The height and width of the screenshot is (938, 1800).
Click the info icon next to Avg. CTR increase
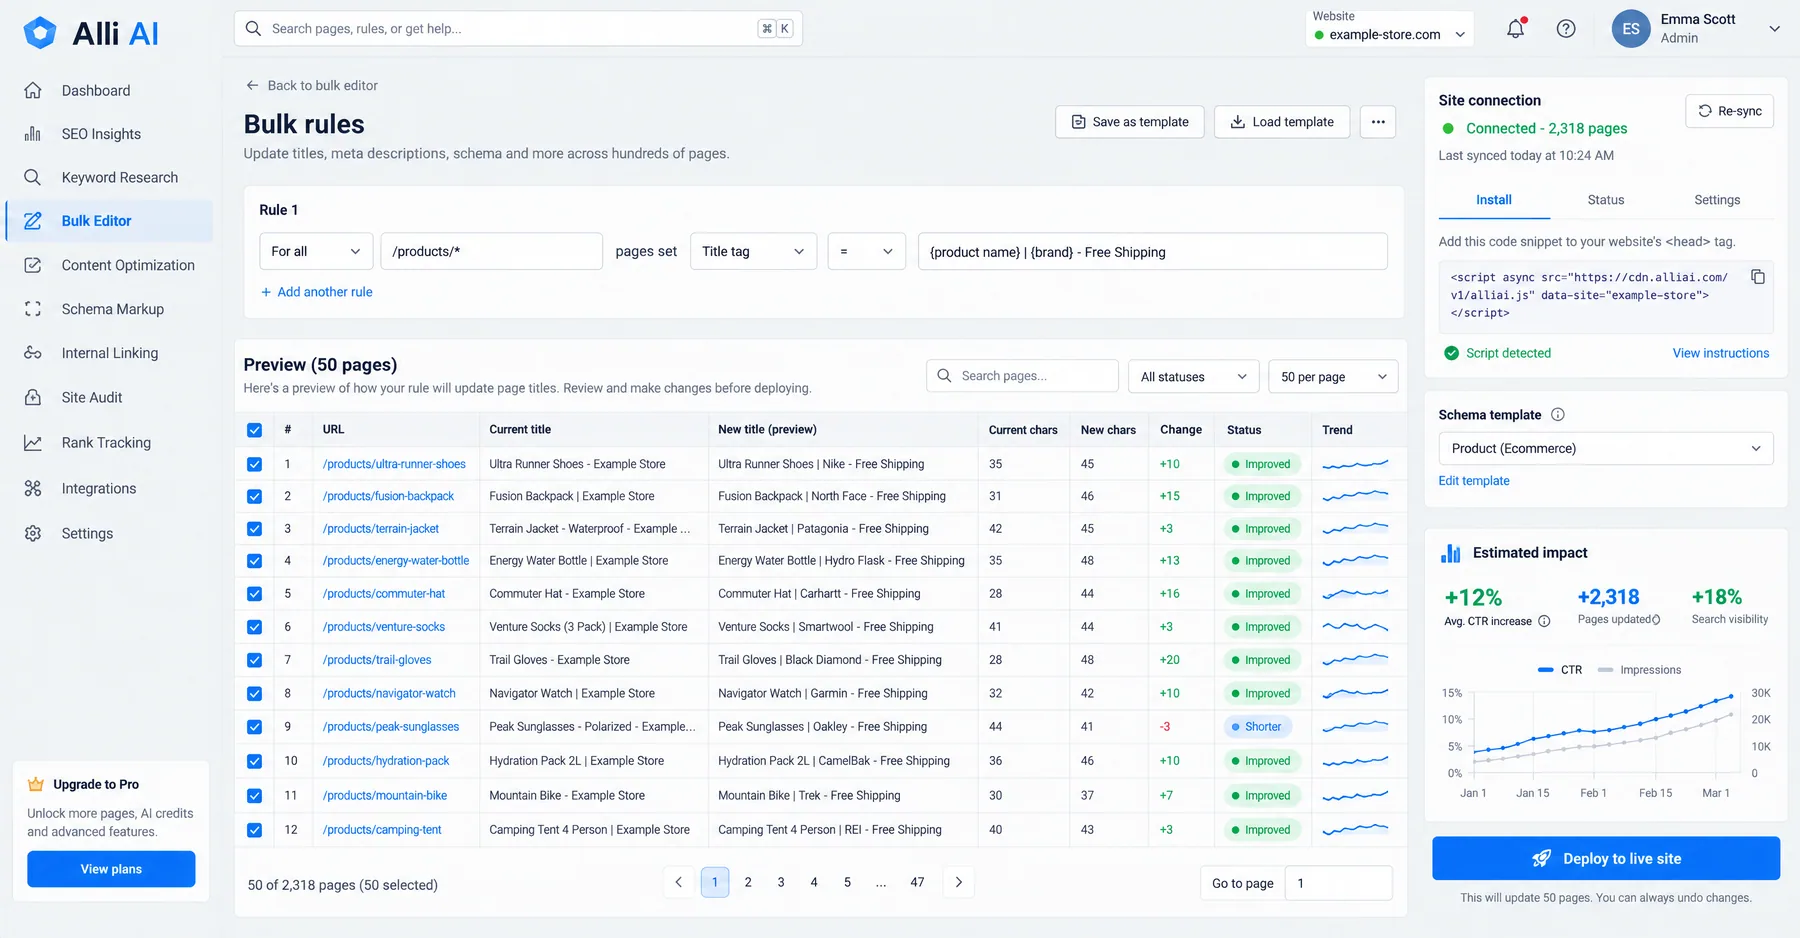pos(1544,621)
